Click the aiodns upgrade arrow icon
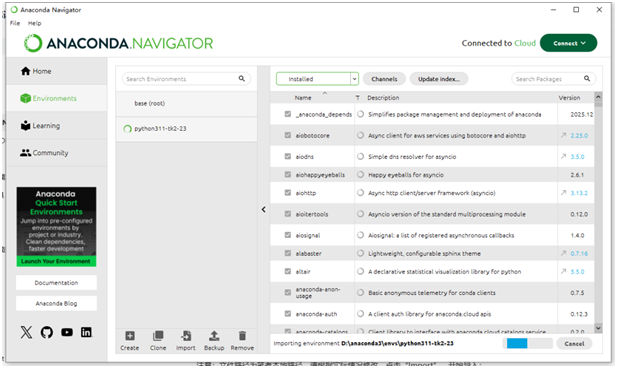Image resolution: width=617 pixels, height=368 pixels. pyautogui.click(x=563, y=157)
